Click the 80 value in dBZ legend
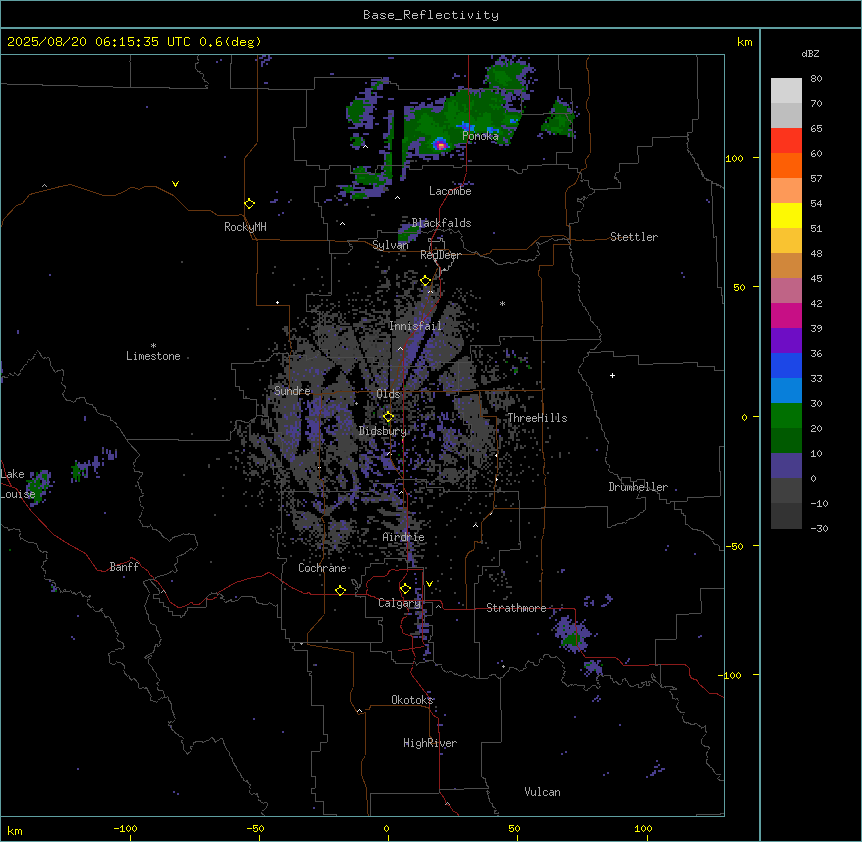Image resolution: width=862 pixels, height=842 pixels. pyautogui.click(x=816, y=79)
